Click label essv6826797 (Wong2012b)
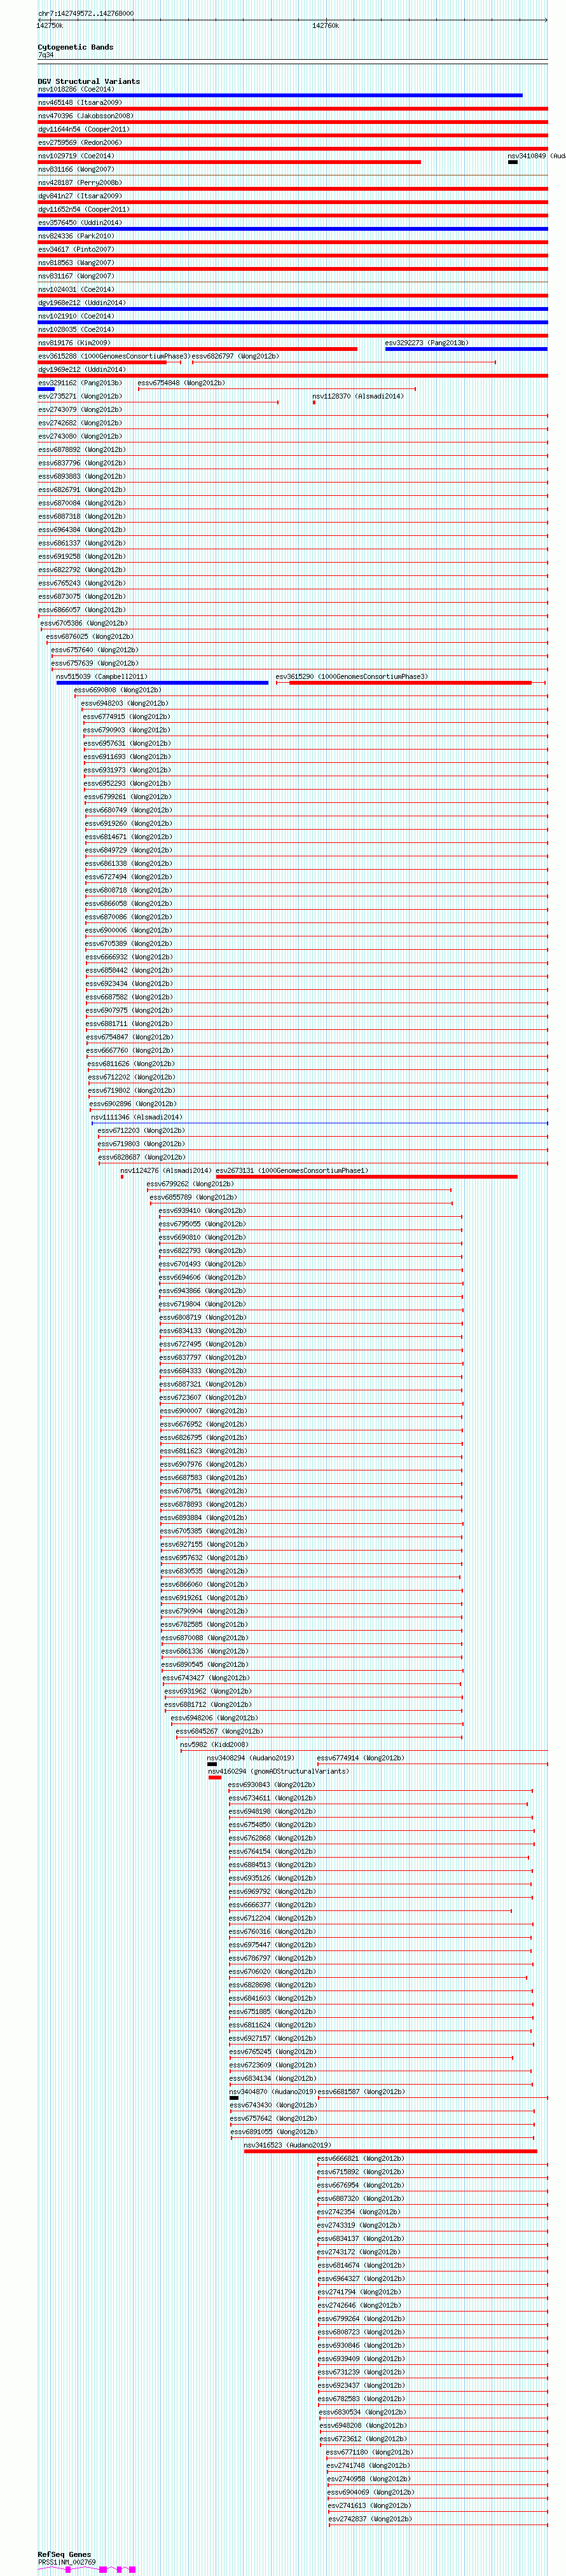The image size is (566, 2576). 235,356
